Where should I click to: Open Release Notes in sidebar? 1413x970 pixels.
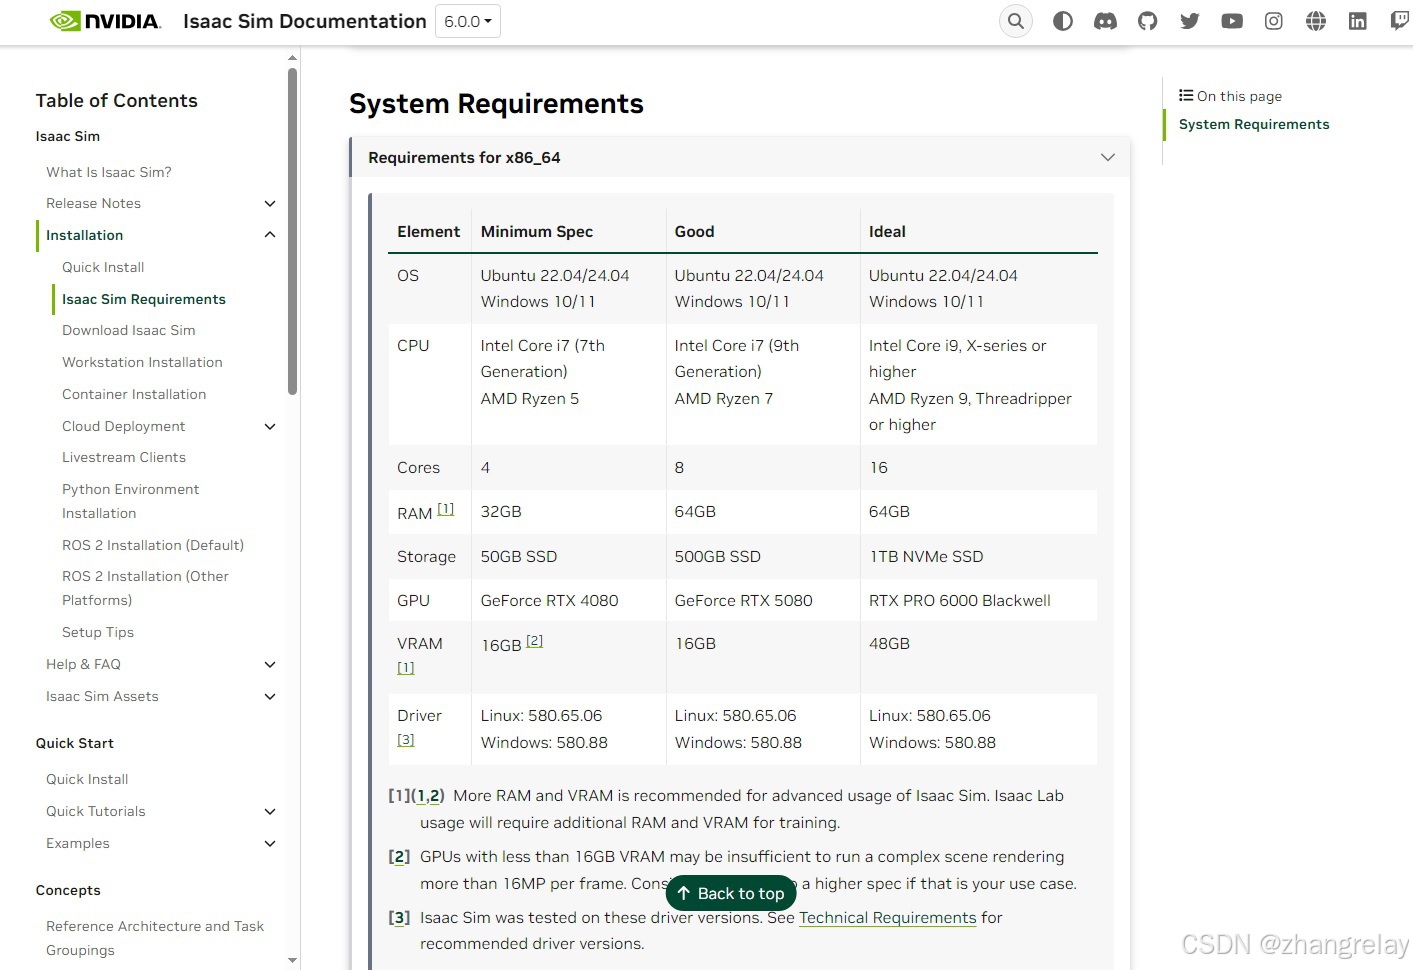pyautogui.click(x=94, y=203)
